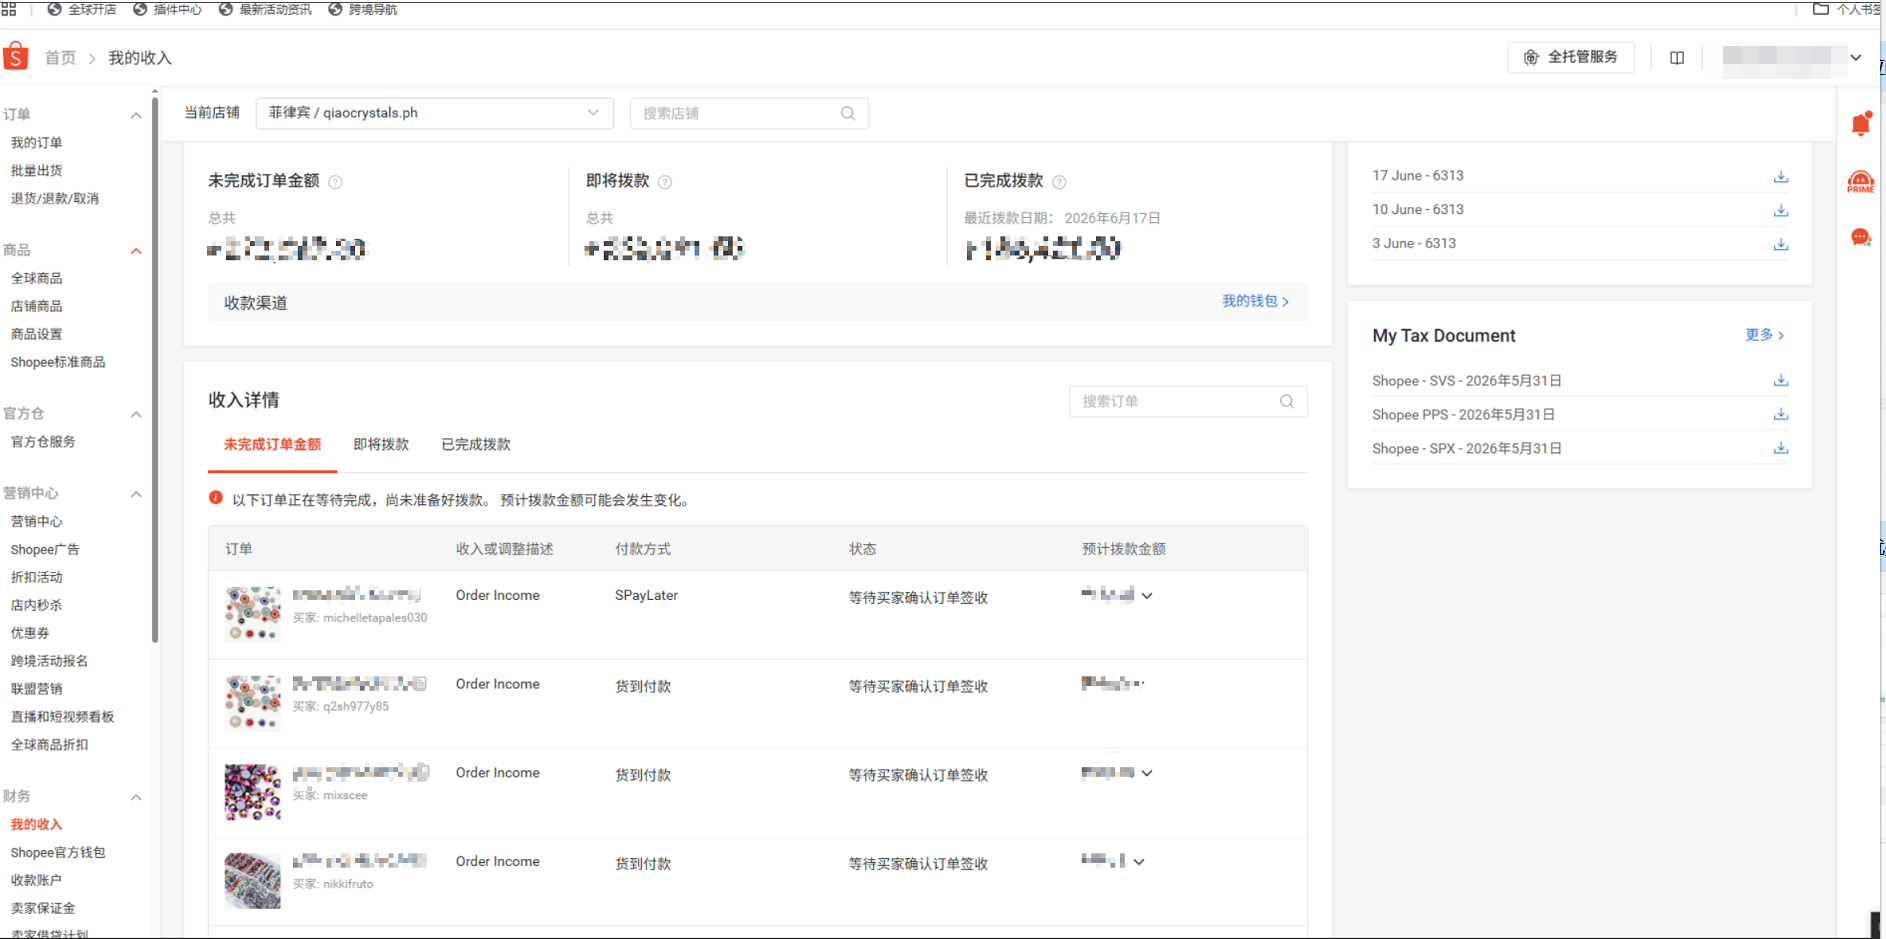Click the 搜索订单 search field
This screenshot has width=1886, height=939.
click(1188, 401)
